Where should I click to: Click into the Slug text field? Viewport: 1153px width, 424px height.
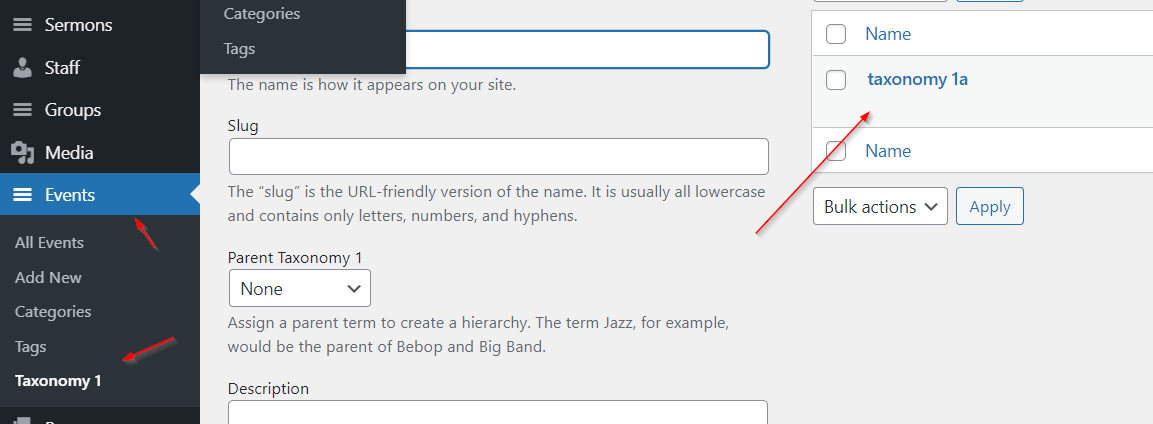pos(498,157)
